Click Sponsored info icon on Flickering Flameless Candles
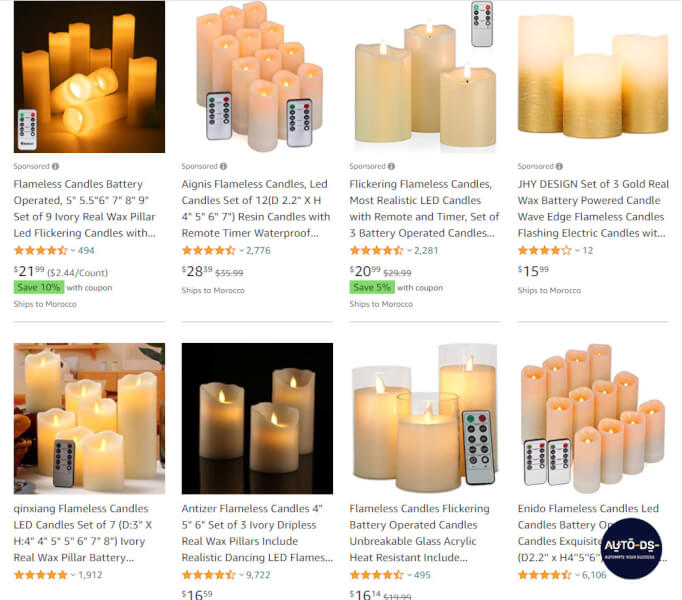 (391, 166)
